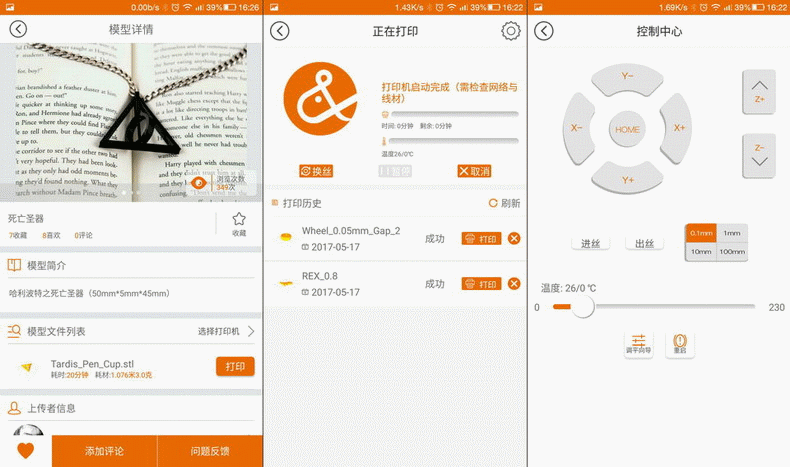Tap the Deathly Hallows necklace photo
Screen dimensions: 790x467
click(131, 122)
